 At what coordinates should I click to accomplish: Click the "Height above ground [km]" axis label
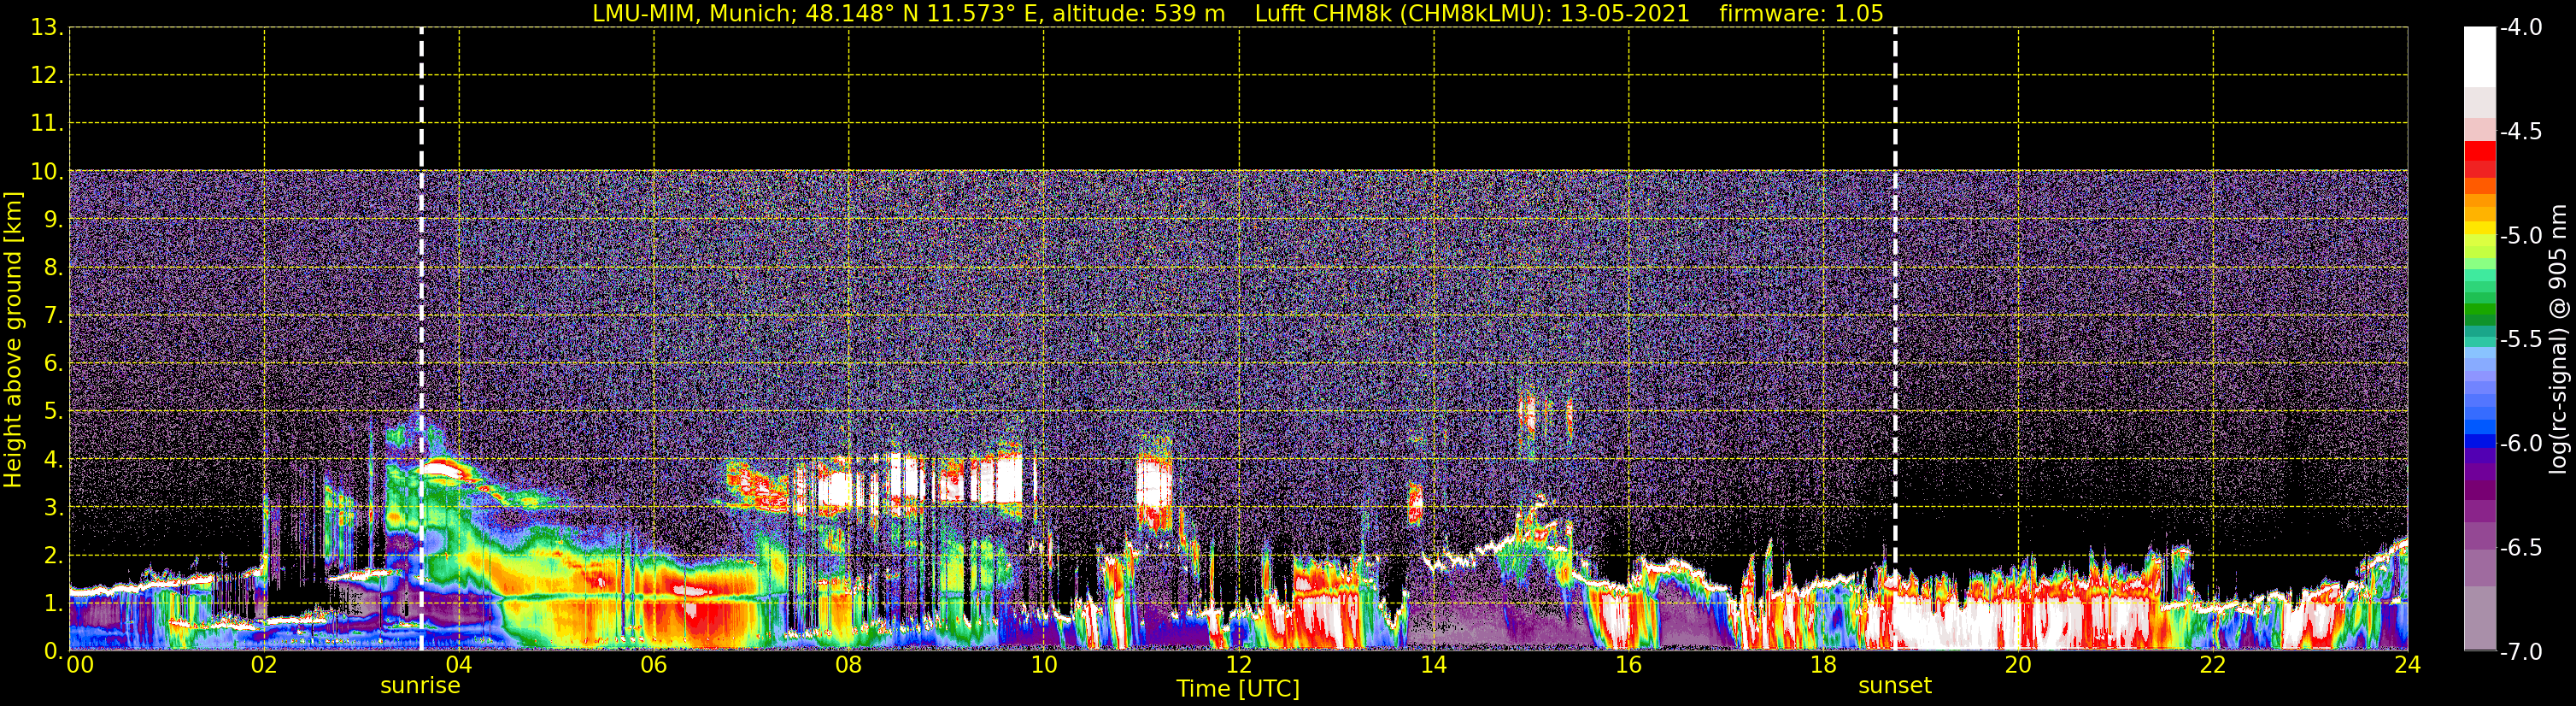13,339
